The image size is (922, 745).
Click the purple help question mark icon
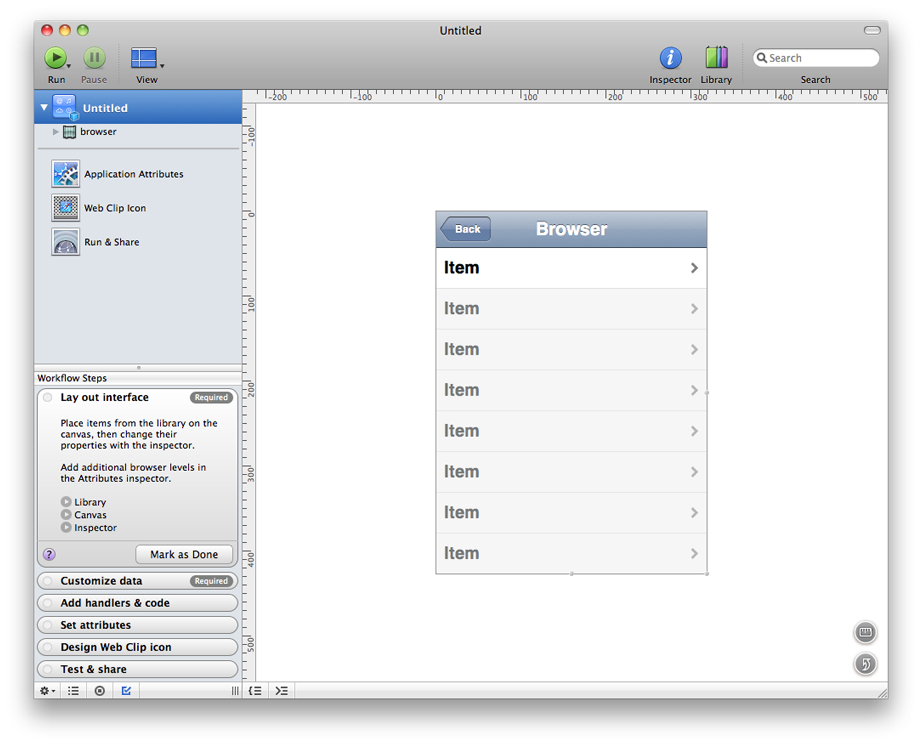[49, 555]
